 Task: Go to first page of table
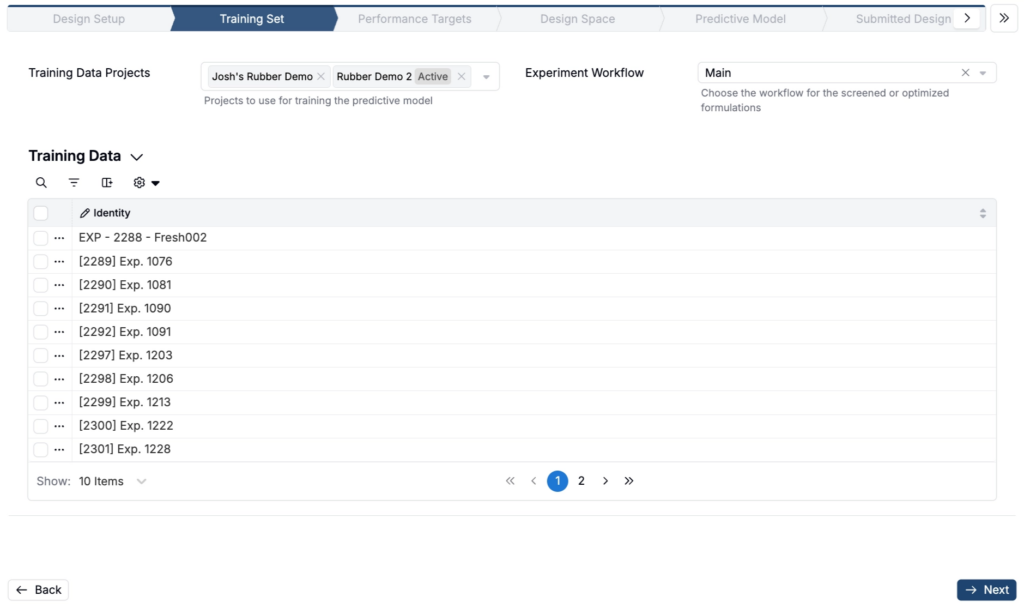tap(510, 481)
